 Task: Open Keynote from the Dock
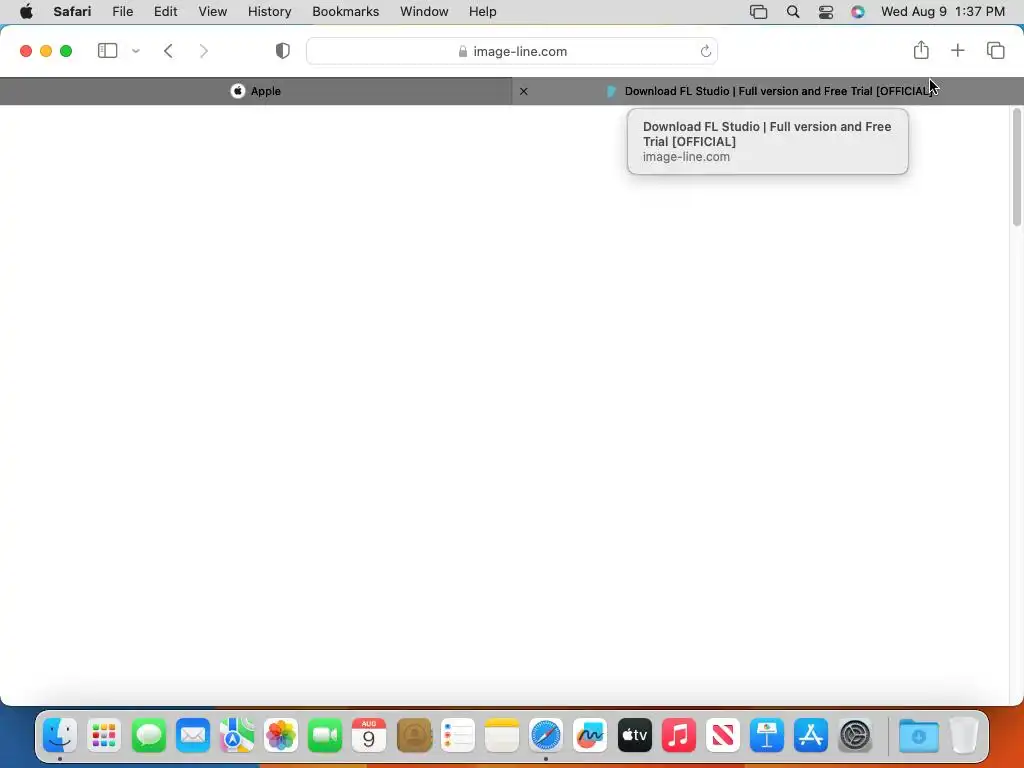767,735
